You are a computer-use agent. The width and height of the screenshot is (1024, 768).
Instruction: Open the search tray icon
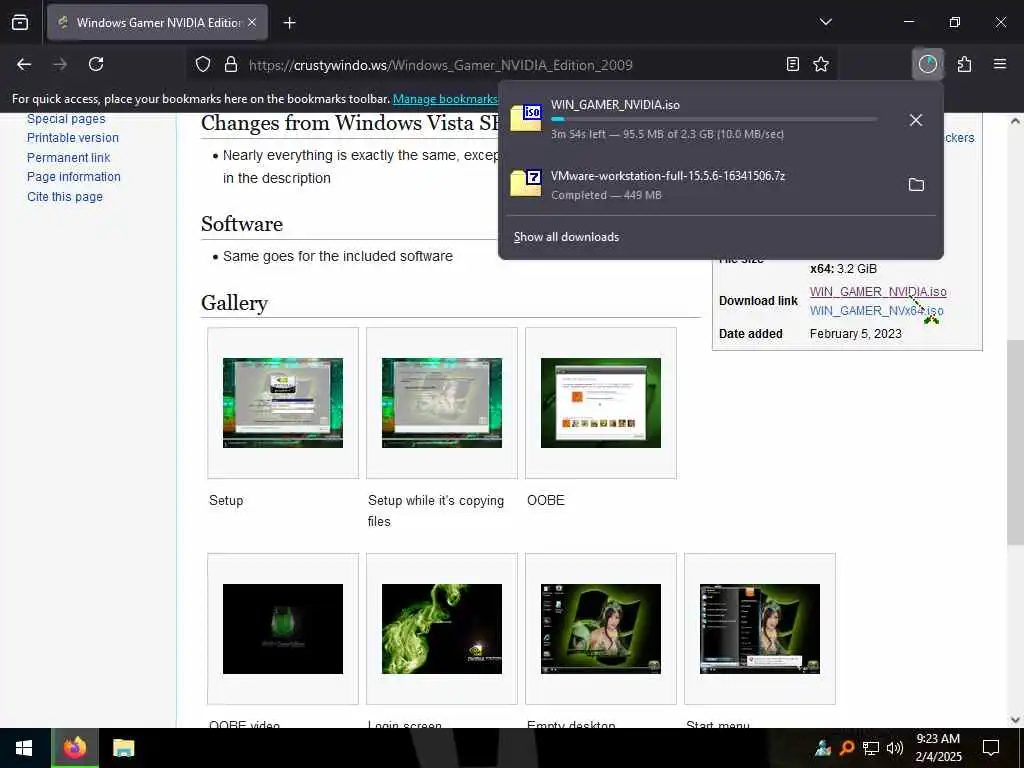pyautogui.click(x=847, y=748)
